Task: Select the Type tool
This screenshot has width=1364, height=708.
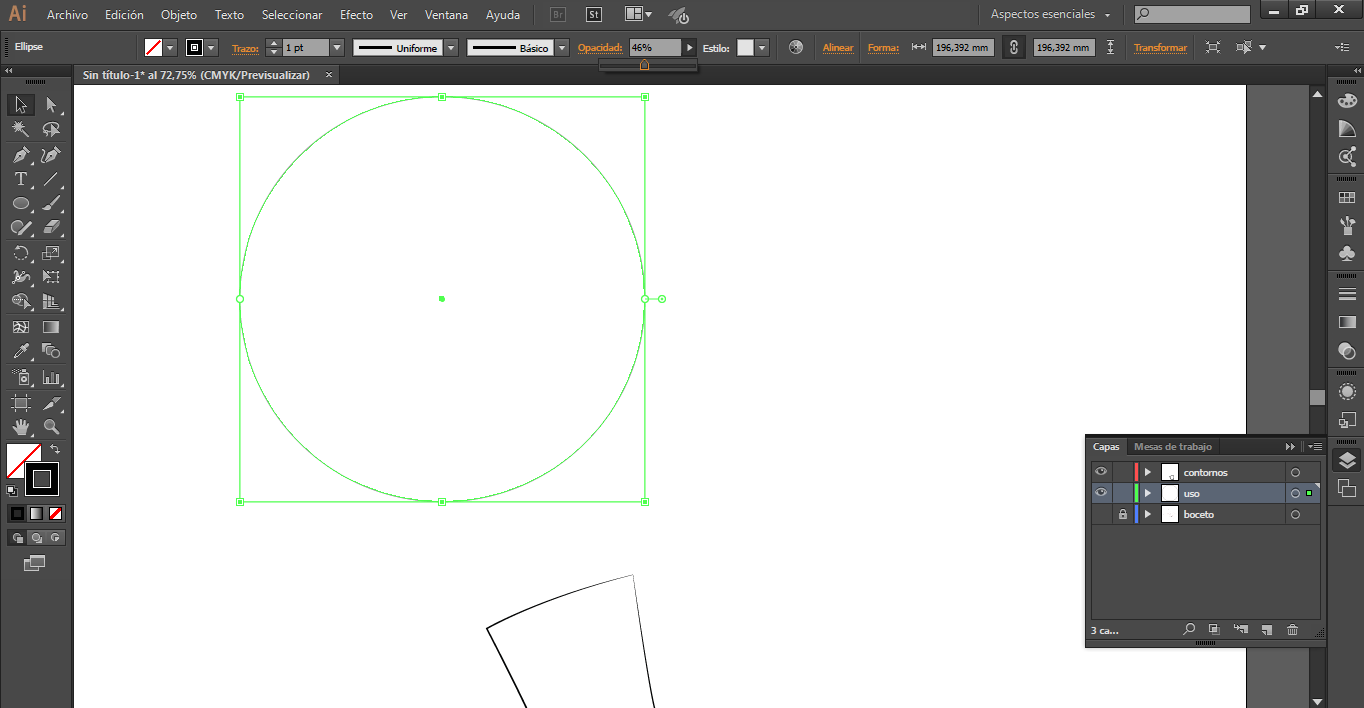Action: click(20, 179)
